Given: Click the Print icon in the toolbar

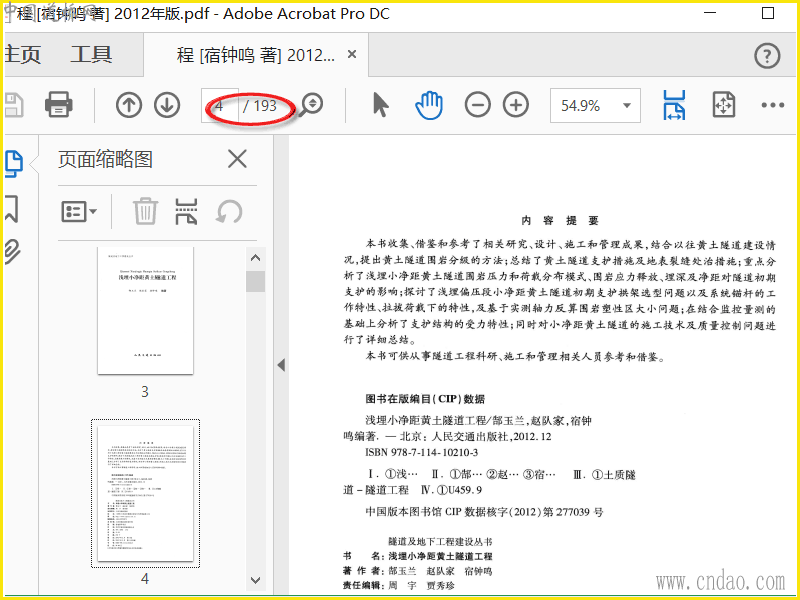Looking at the screenshot, I should (x=59, y=105).
